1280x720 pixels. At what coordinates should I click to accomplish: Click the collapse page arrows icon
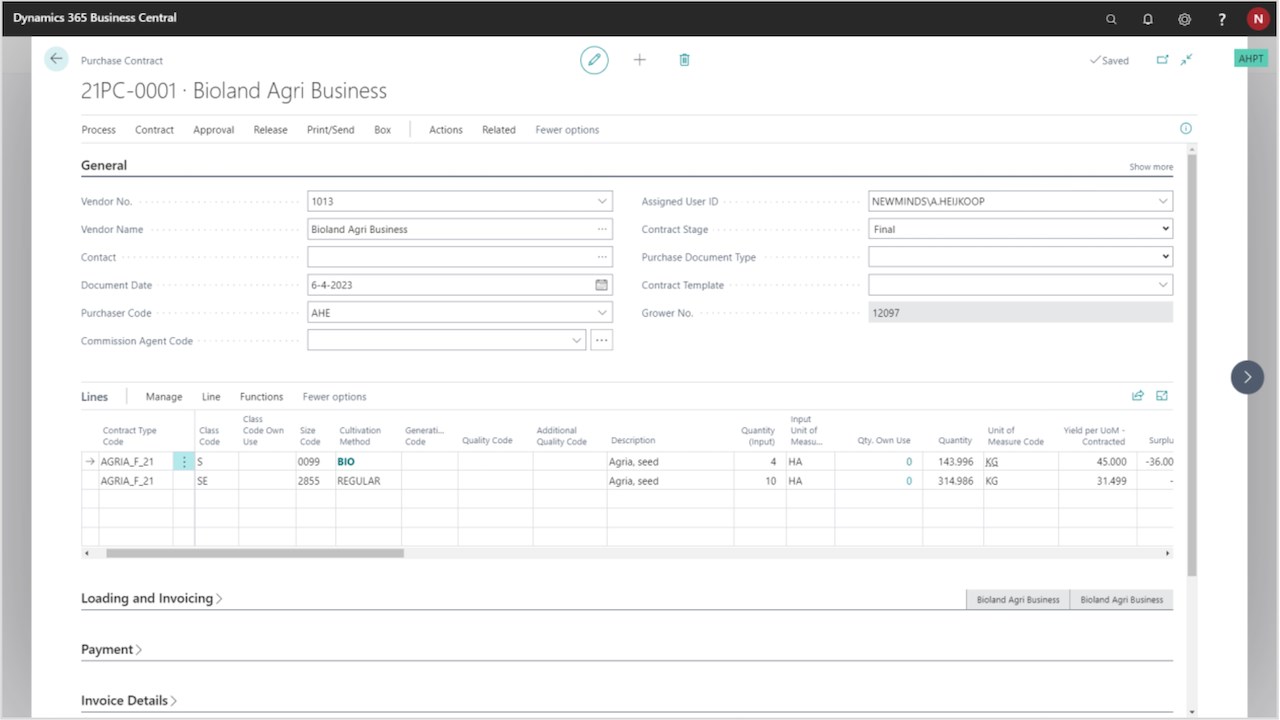[1186, 60]
